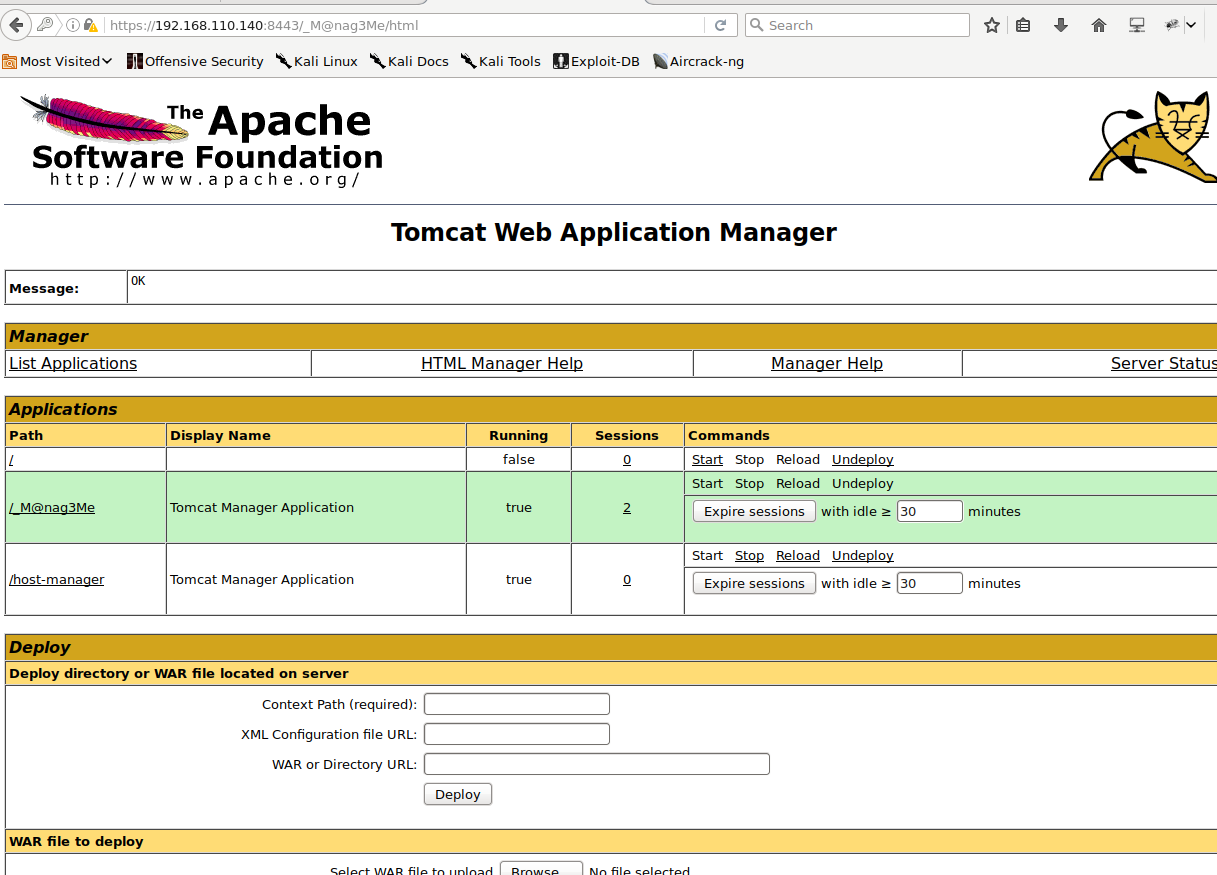This screenshot has width=1217, height=875.
Task: Edit idle minutes field in _M@nag3Me row
Action: pos(929,511)
